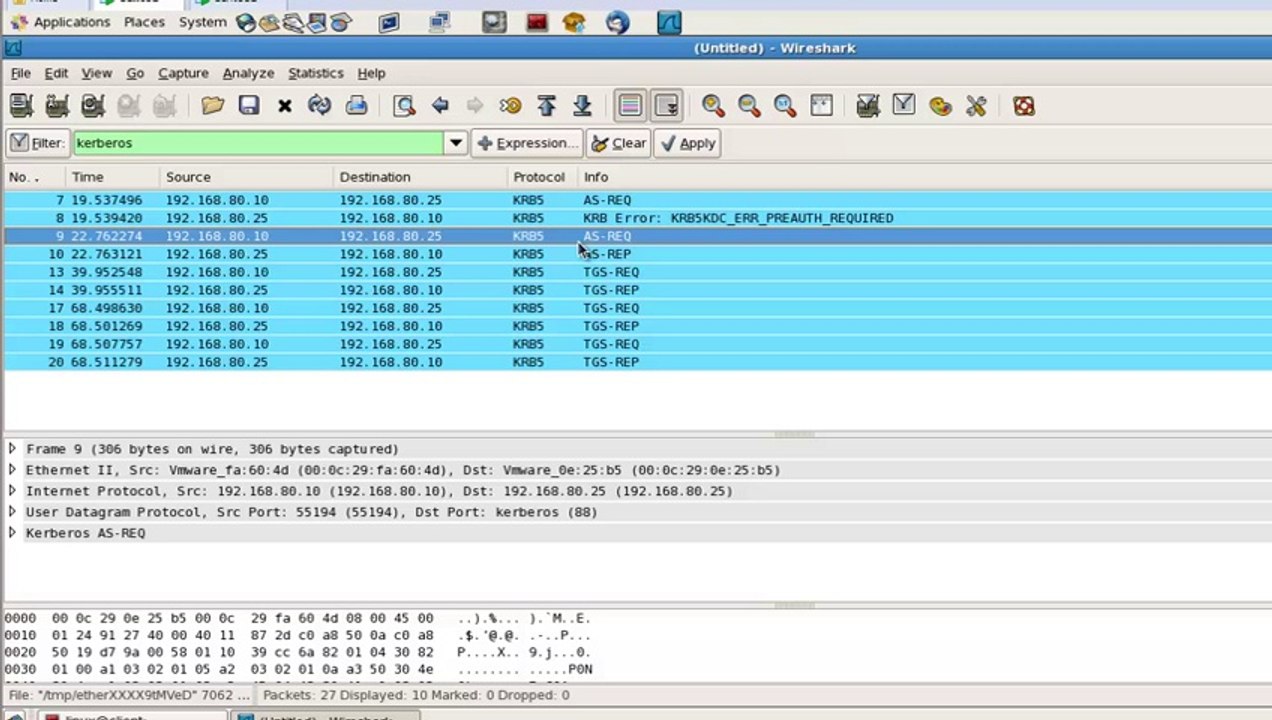Open a capture file folder icon
Screen dimensions: 1272x720
(212, 106)
